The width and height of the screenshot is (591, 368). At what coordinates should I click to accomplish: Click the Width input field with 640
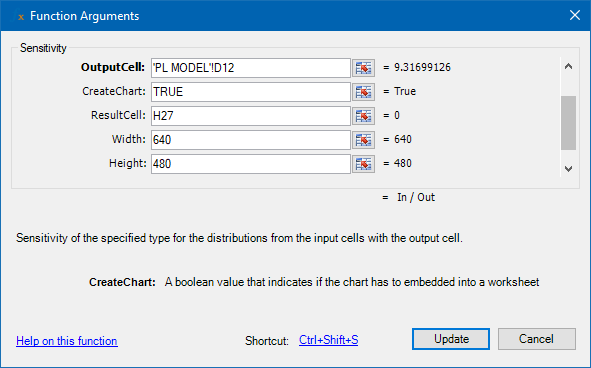click(x=251, y=140)
